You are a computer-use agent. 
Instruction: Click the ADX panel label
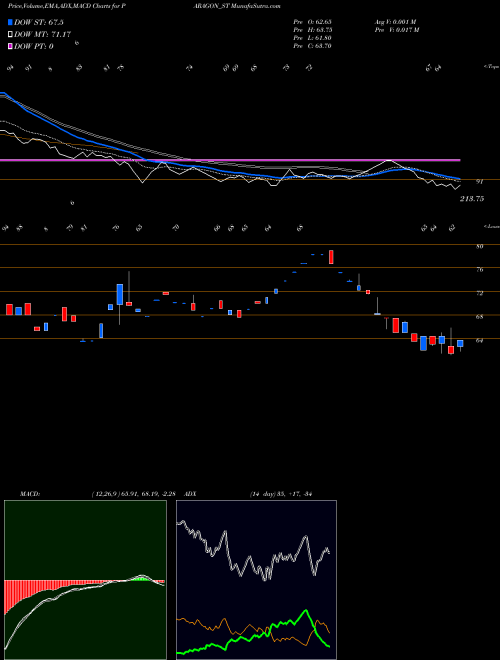point(191,494)
